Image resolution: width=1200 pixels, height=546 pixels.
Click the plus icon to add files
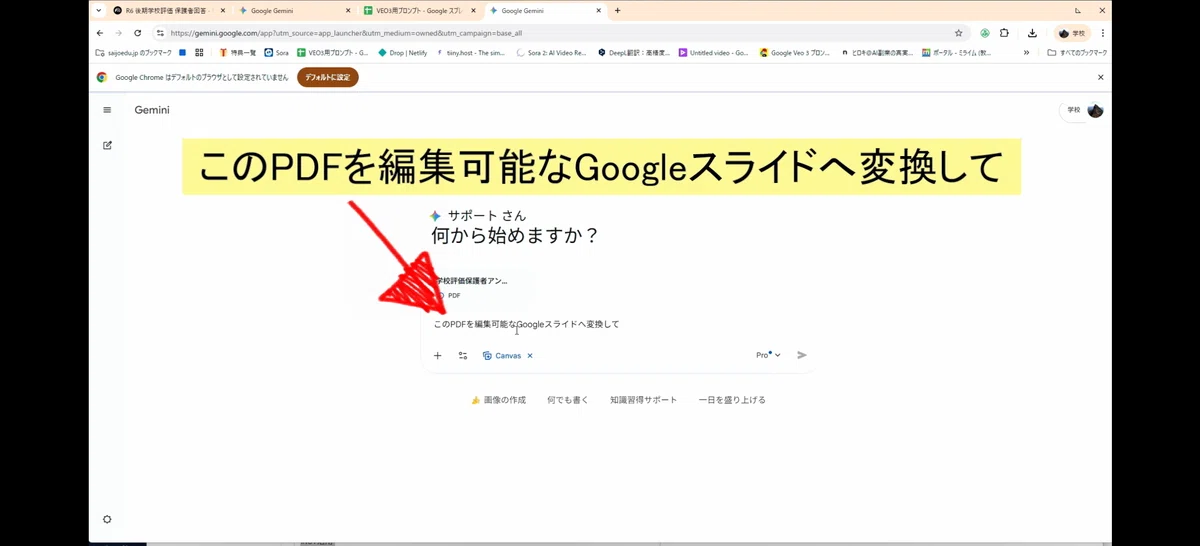click(437, 355)
